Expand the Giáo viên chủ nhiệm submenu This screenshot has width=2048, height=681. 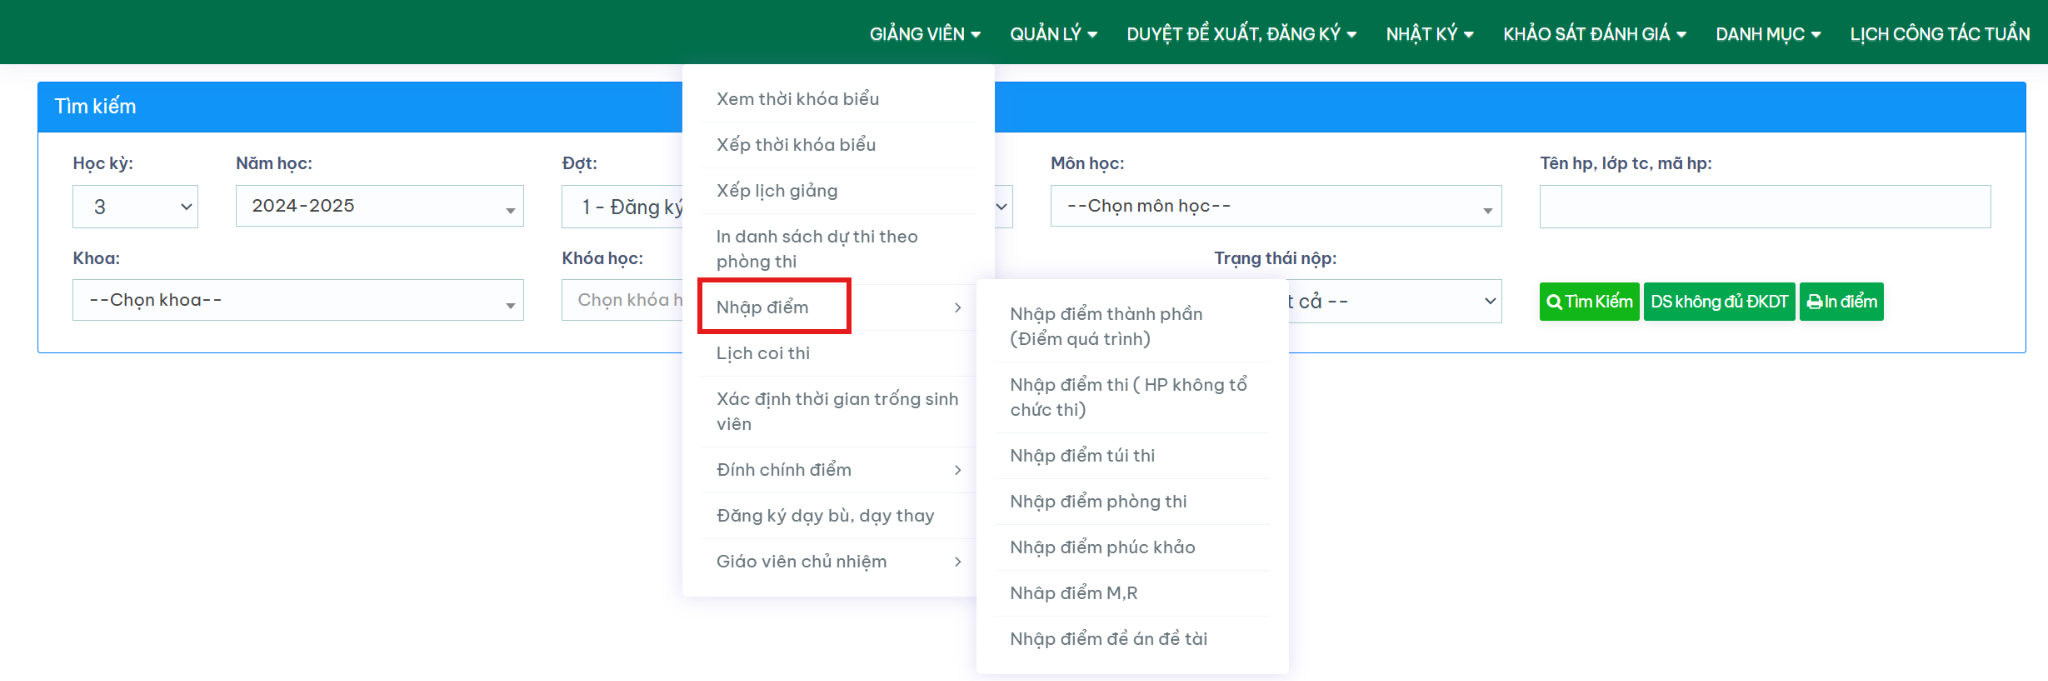pos(838,562)
